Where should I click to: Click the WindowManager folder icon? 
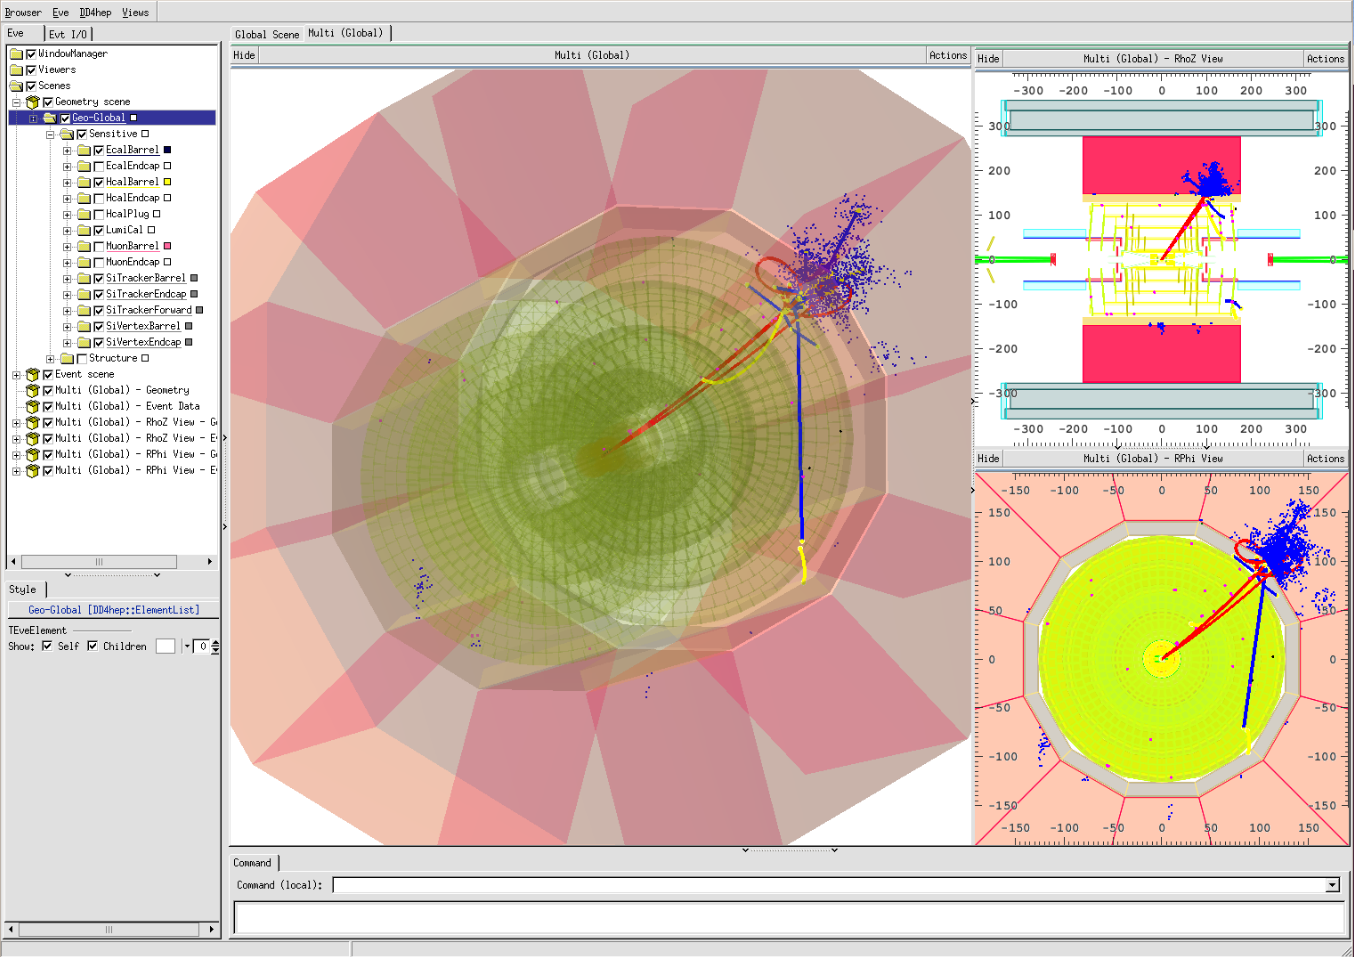pos(16,54)
